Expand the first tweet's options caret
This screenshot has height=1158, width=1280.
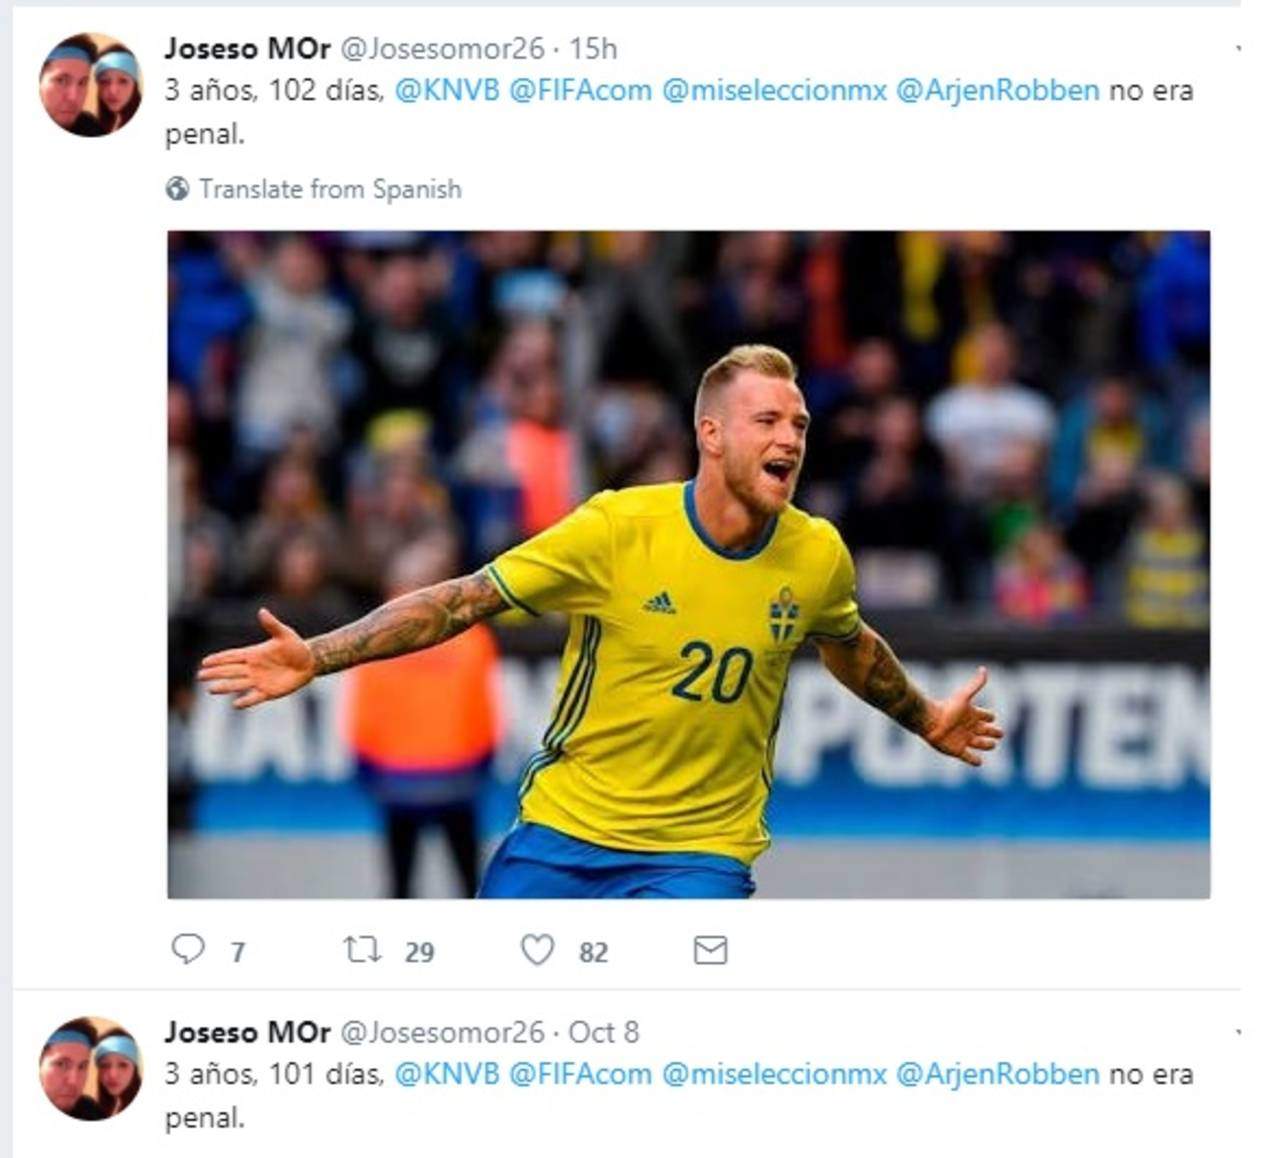(1240, 48)
